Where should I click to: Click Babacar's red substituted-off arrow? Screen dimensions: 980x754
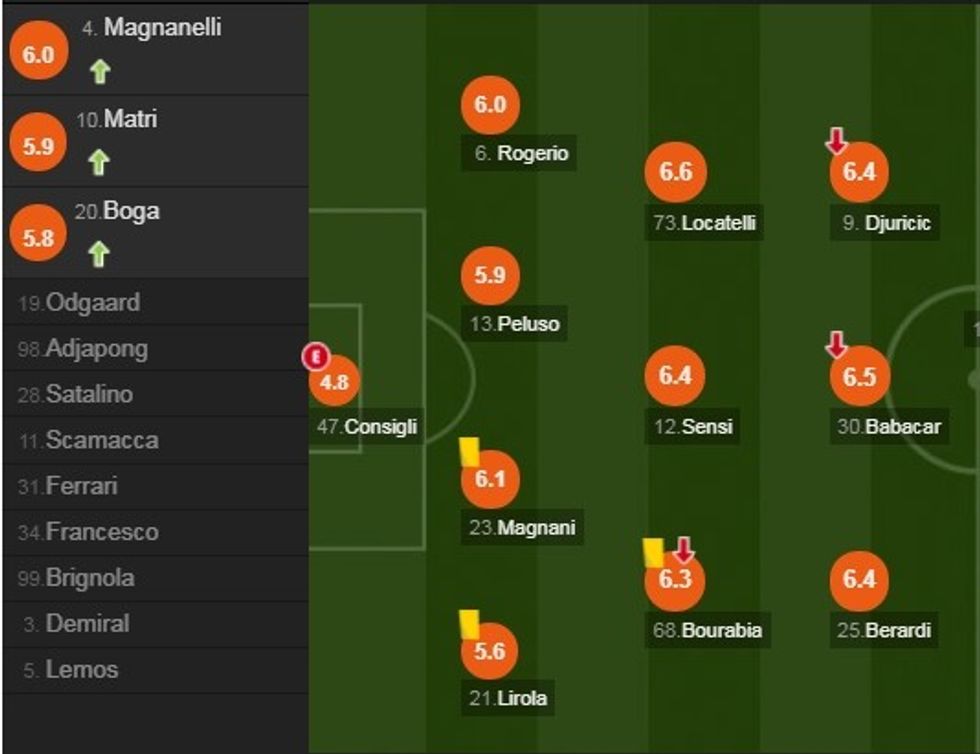point(836,346)
